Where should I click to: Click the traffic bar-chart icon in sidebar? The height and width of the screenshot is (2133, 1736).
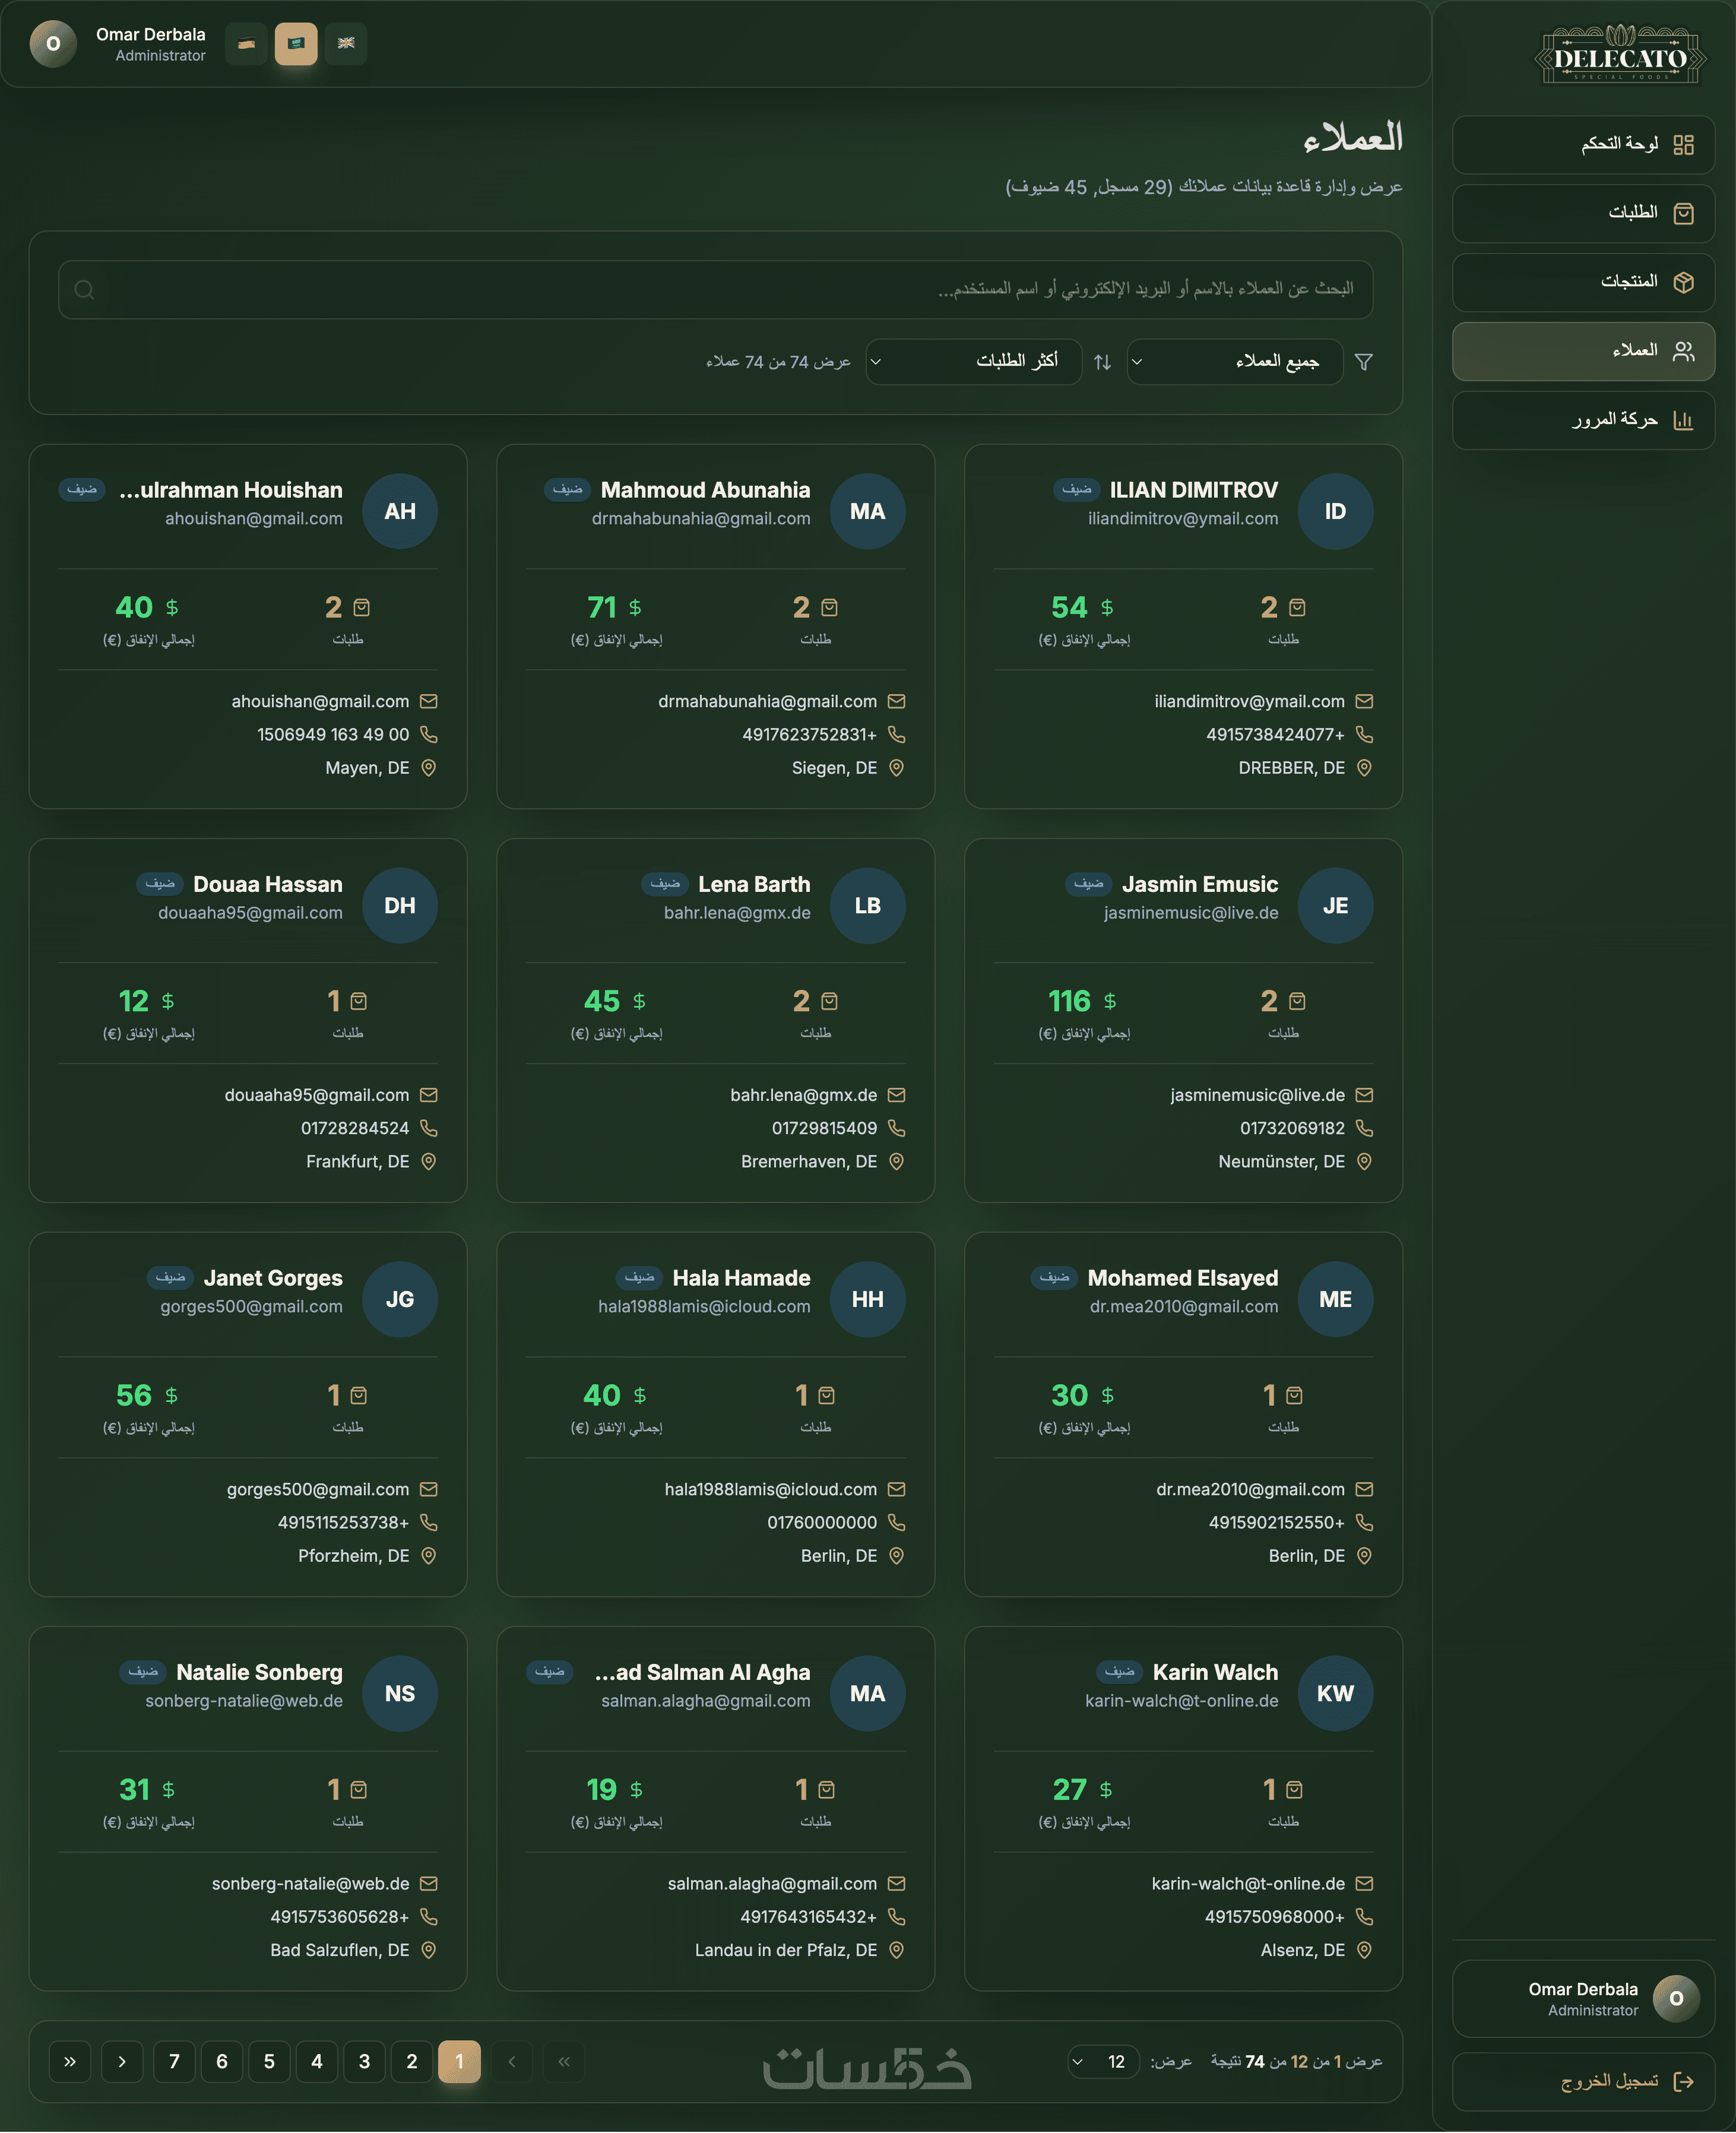[1683, 420]
